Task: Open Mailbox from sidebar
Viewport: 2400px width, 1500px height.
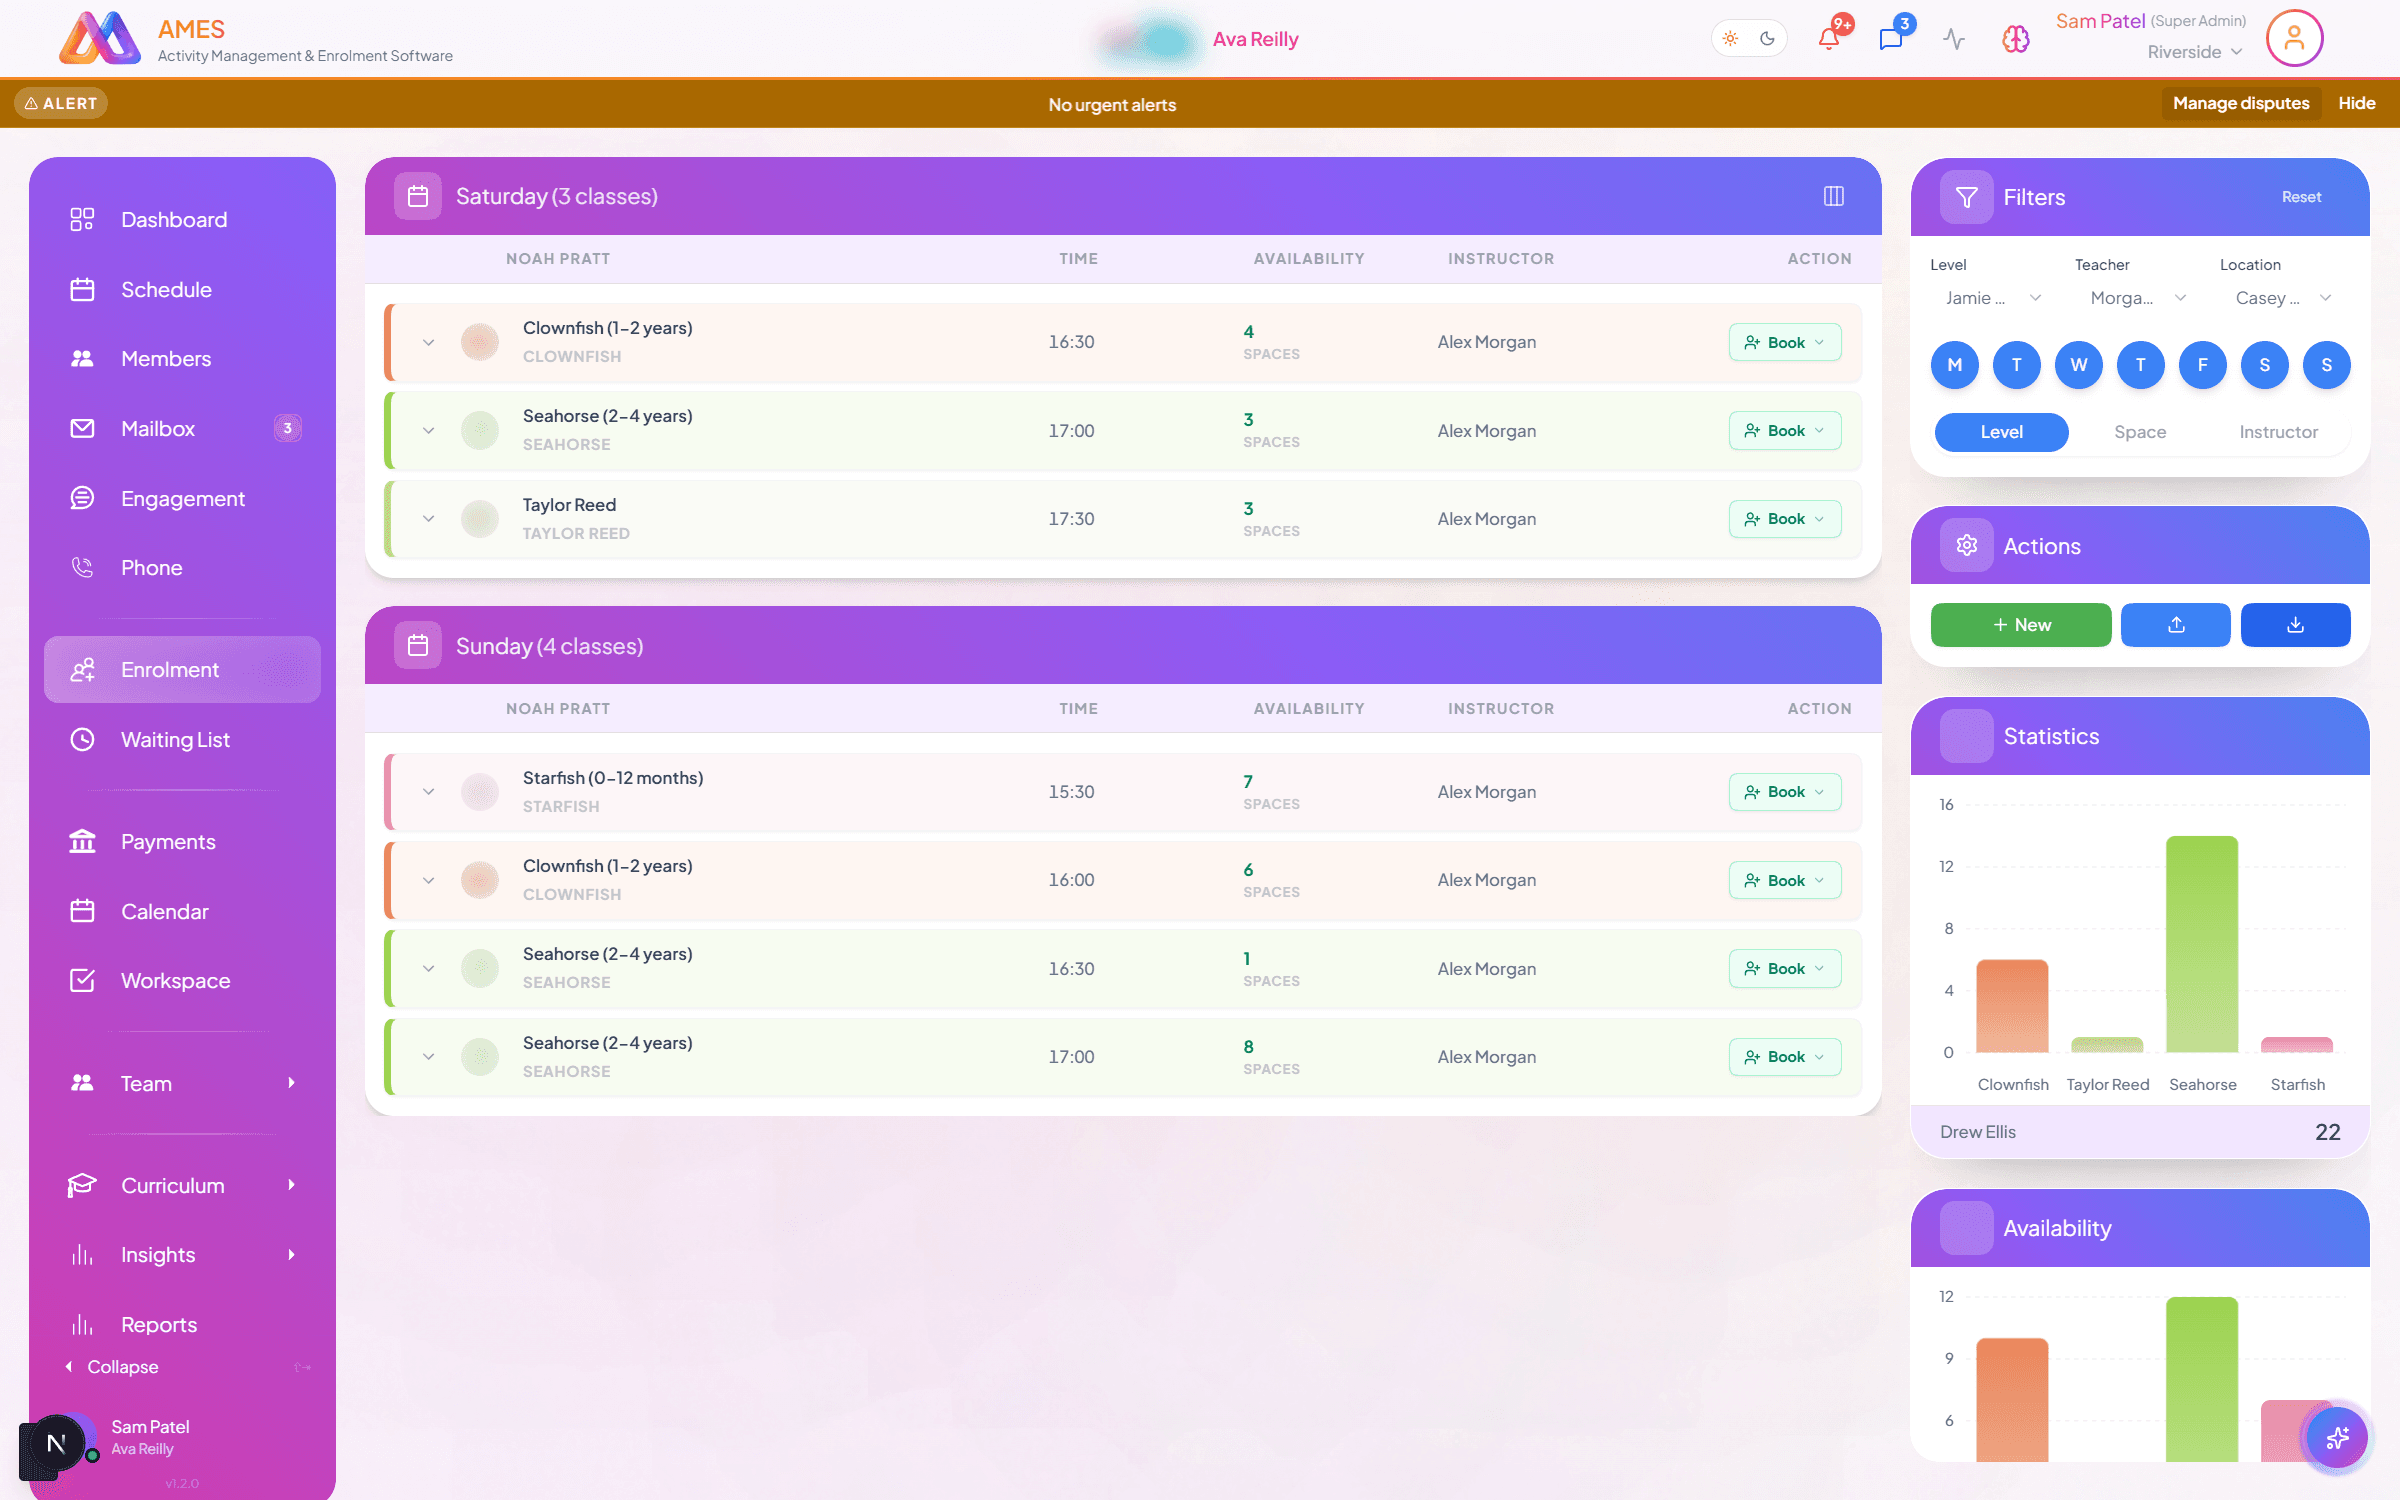Action: (x=182, y=429)
